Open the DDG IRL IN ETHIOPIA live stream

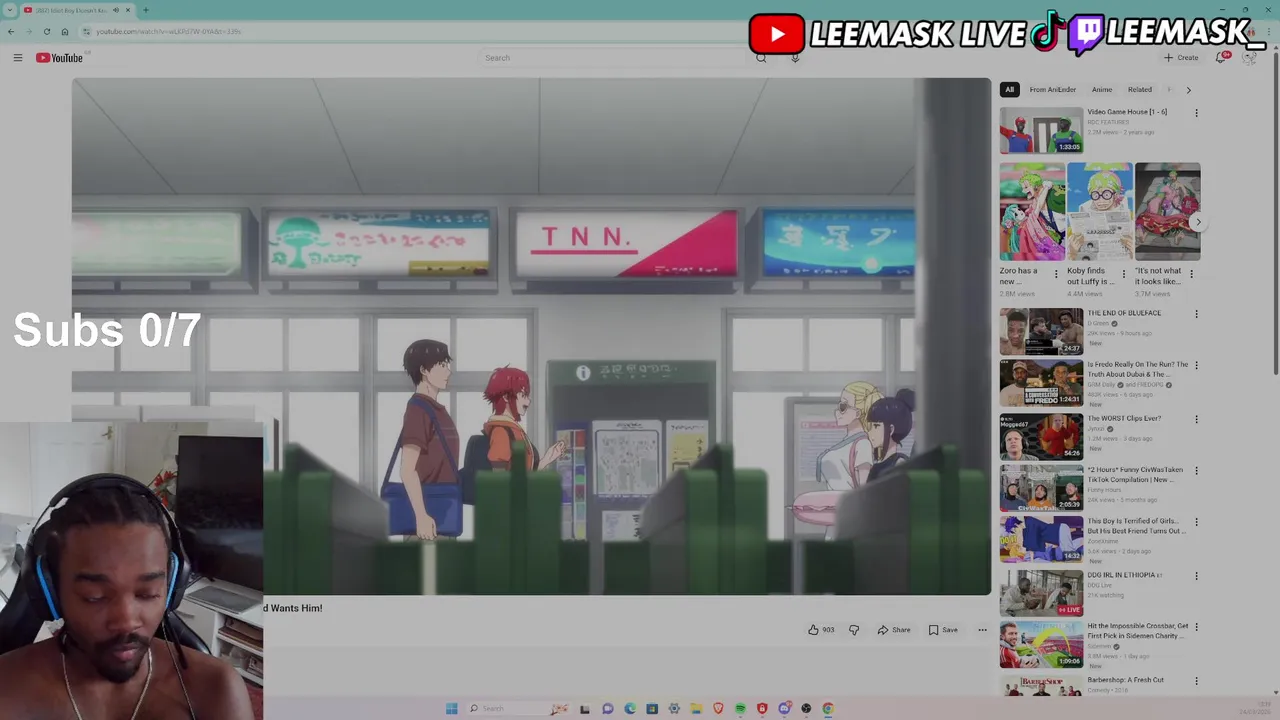click(x=1041, y=592)
